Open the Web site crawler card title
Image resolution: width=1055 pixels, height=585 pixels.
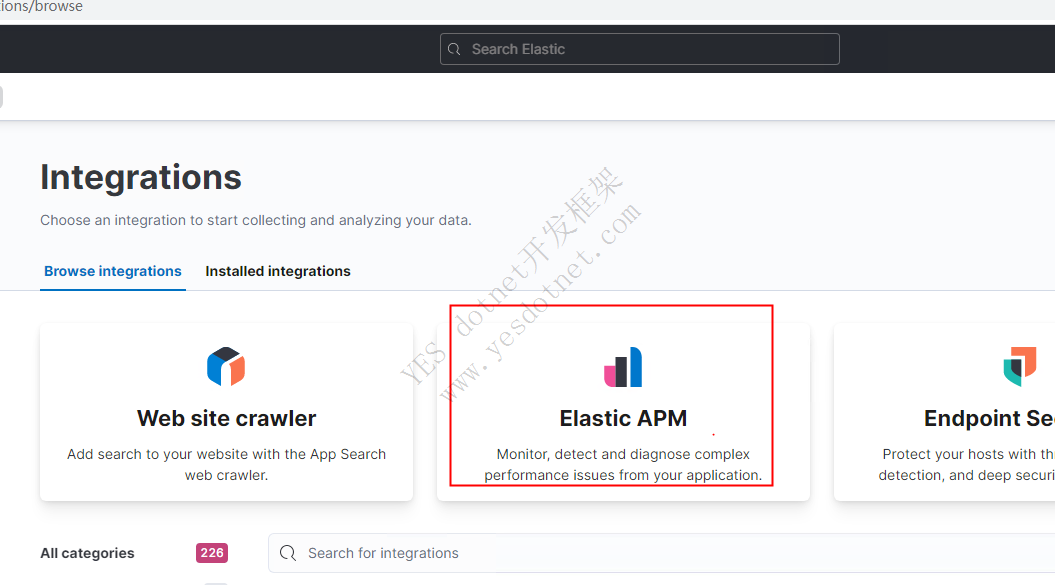coord(226,418)
